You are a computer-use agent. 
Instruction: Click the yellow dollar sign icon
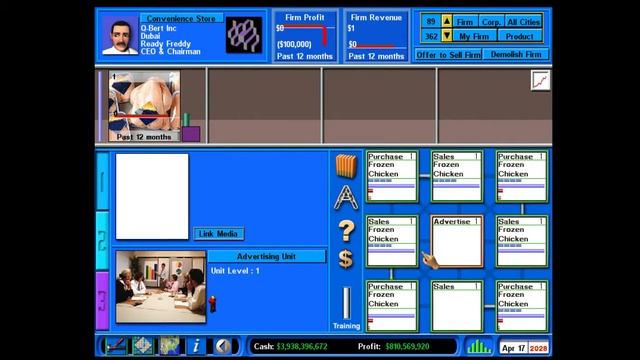pos(346,259)
